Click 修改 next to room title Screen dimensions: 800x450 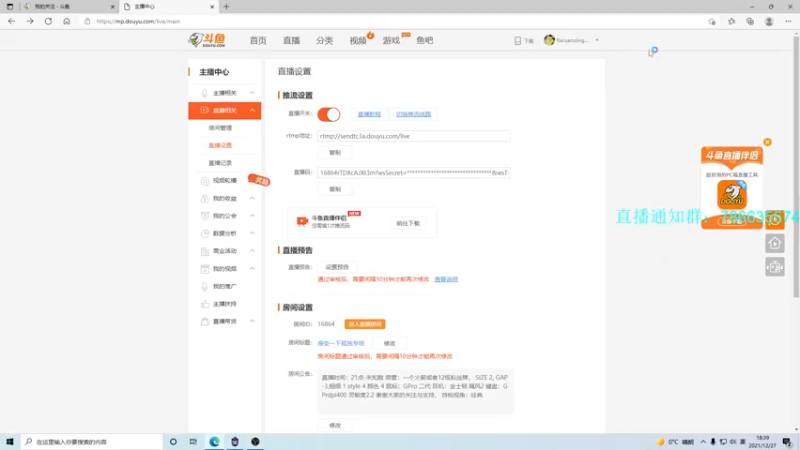[x=389, y=343]
